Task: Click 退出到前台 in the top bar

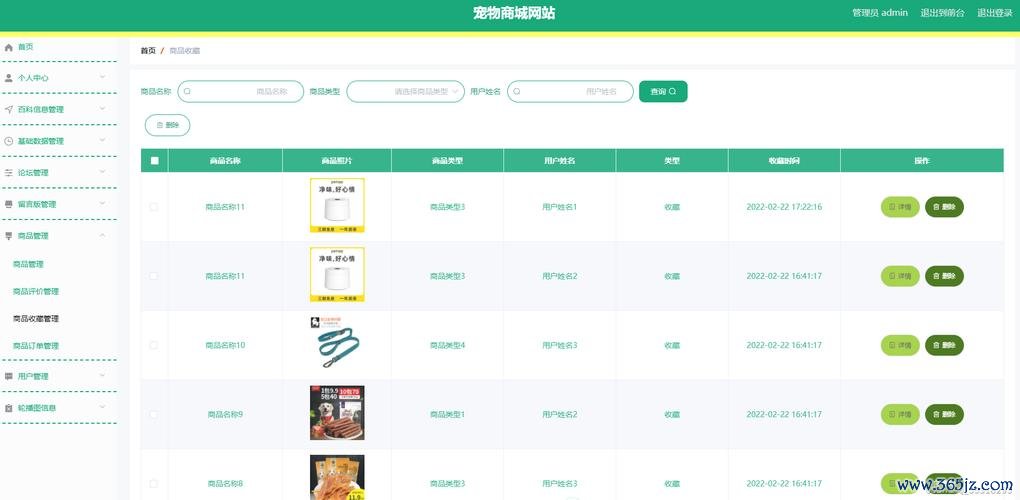Action: tap(943, 13)
